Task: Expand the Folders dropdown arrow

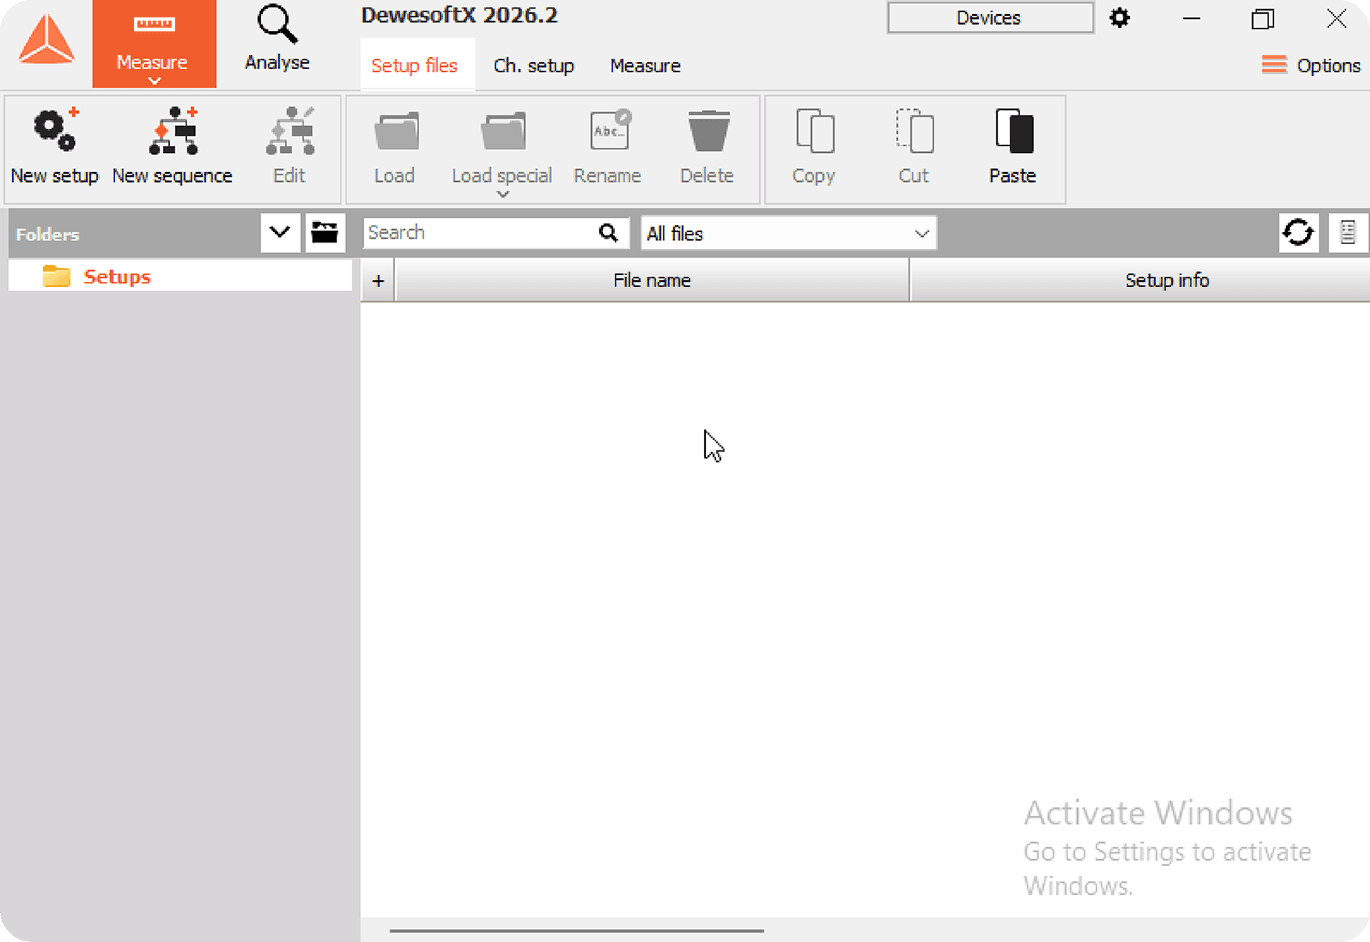Action: point(280,233)
